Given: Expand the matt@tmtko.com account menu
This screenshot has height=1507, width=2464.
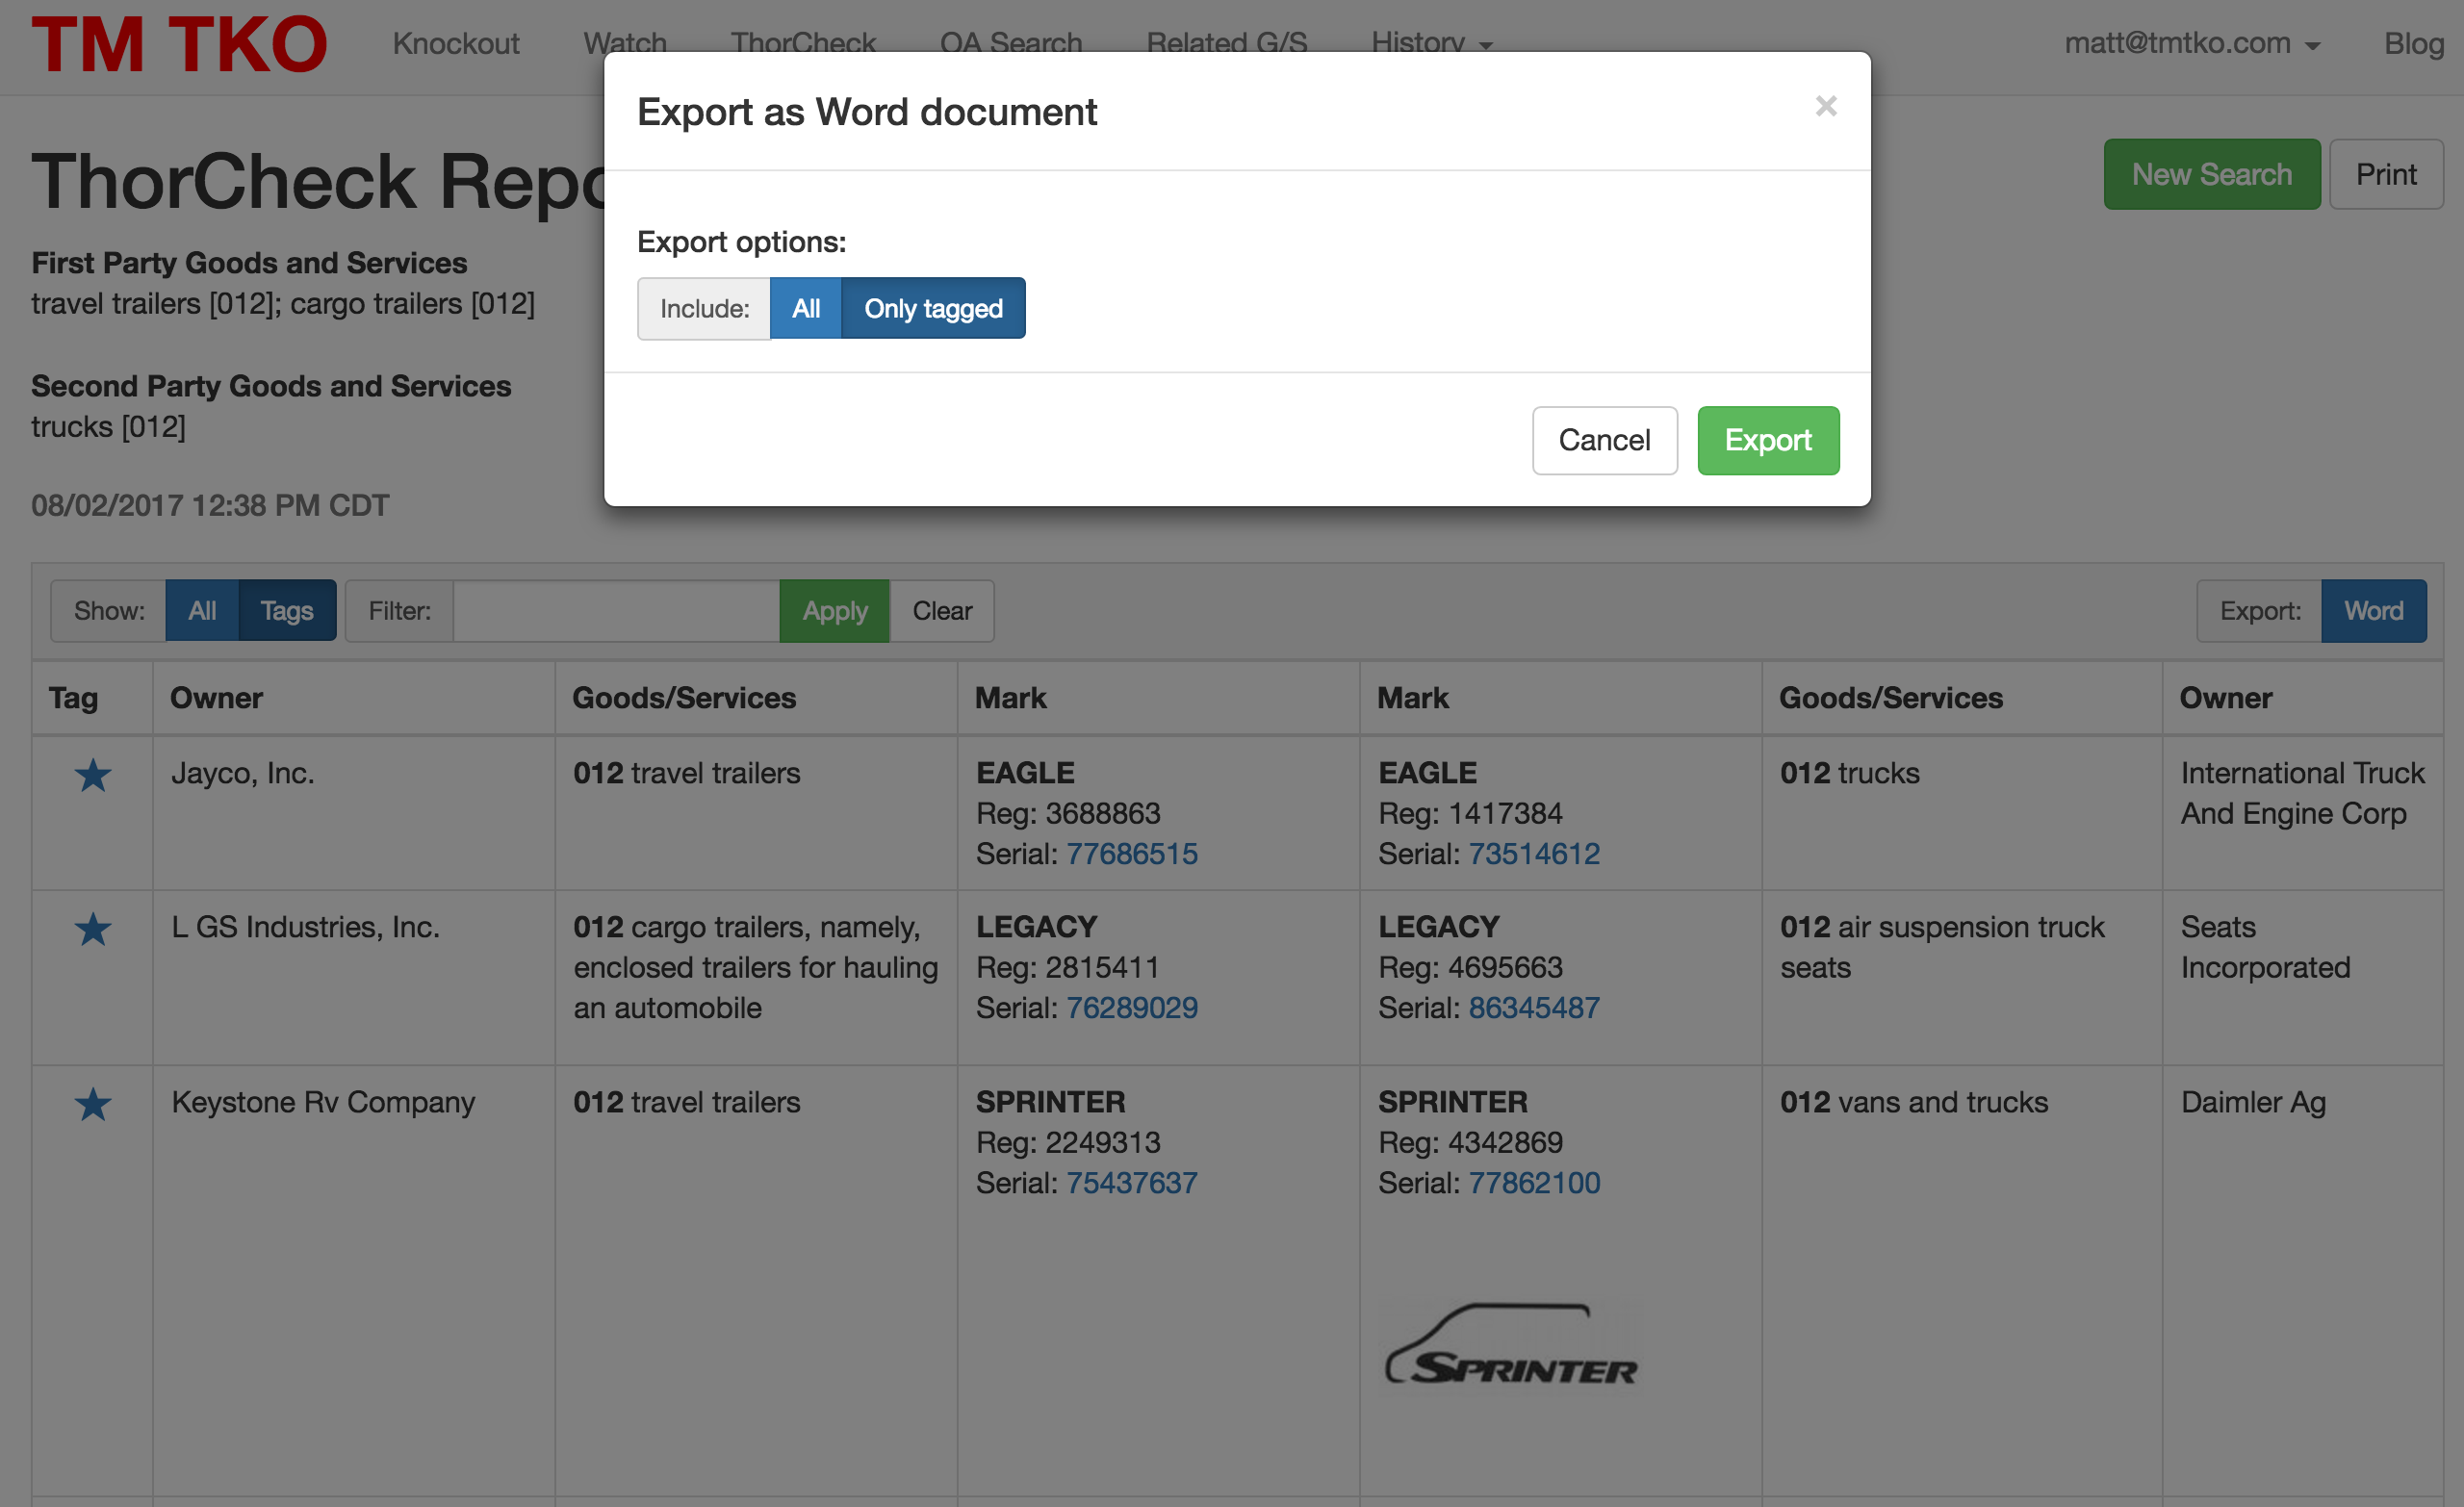Looking at the screenshot, I should coord(2190,43).
